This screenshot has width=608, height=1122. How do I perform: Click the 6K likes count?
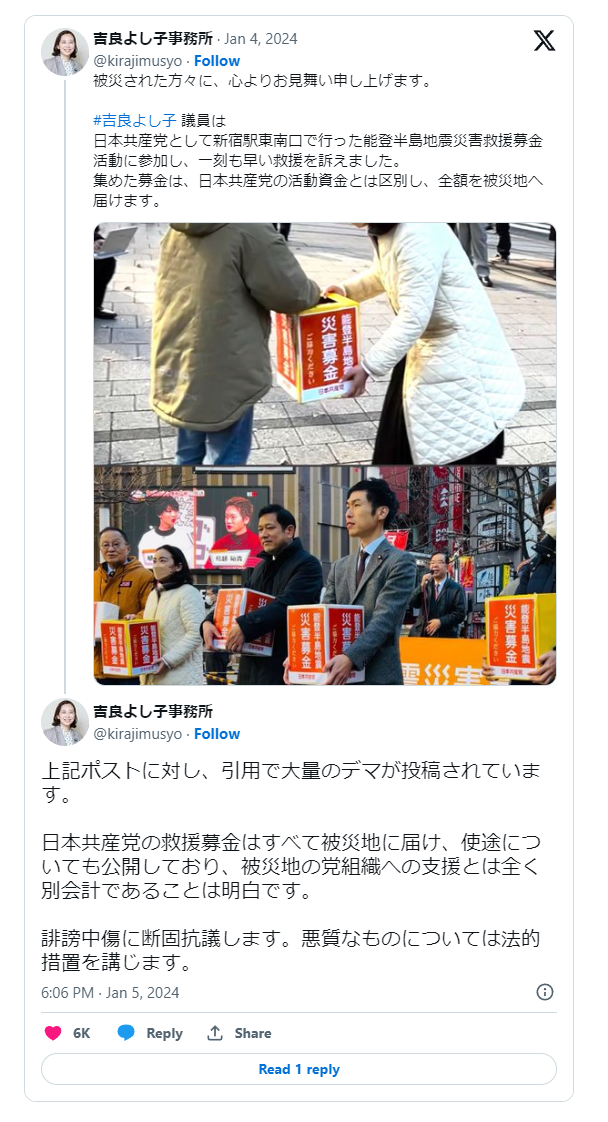click(x=82, y=1033)
